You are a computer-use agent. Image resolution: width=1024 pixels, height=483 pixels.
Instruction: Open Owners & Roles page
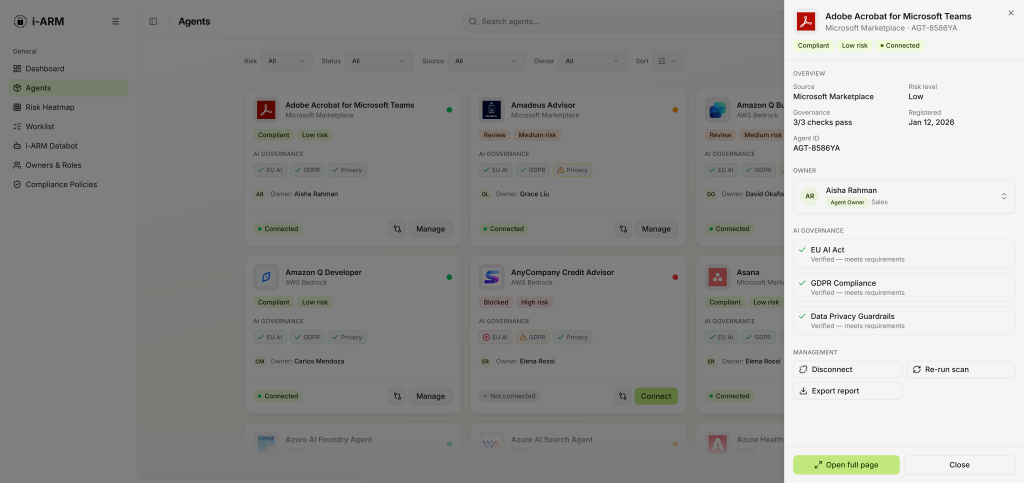(x=68, y=165)
